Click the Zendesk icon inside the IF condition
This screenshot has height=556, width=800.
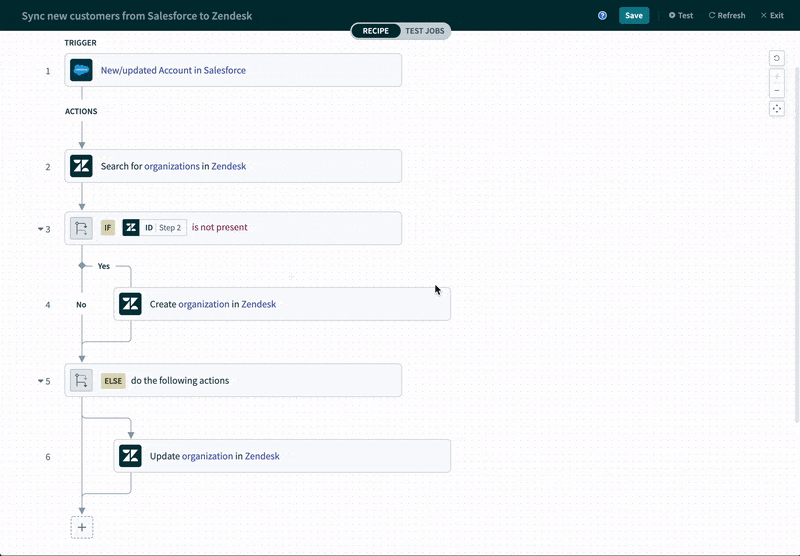[131, 228]
